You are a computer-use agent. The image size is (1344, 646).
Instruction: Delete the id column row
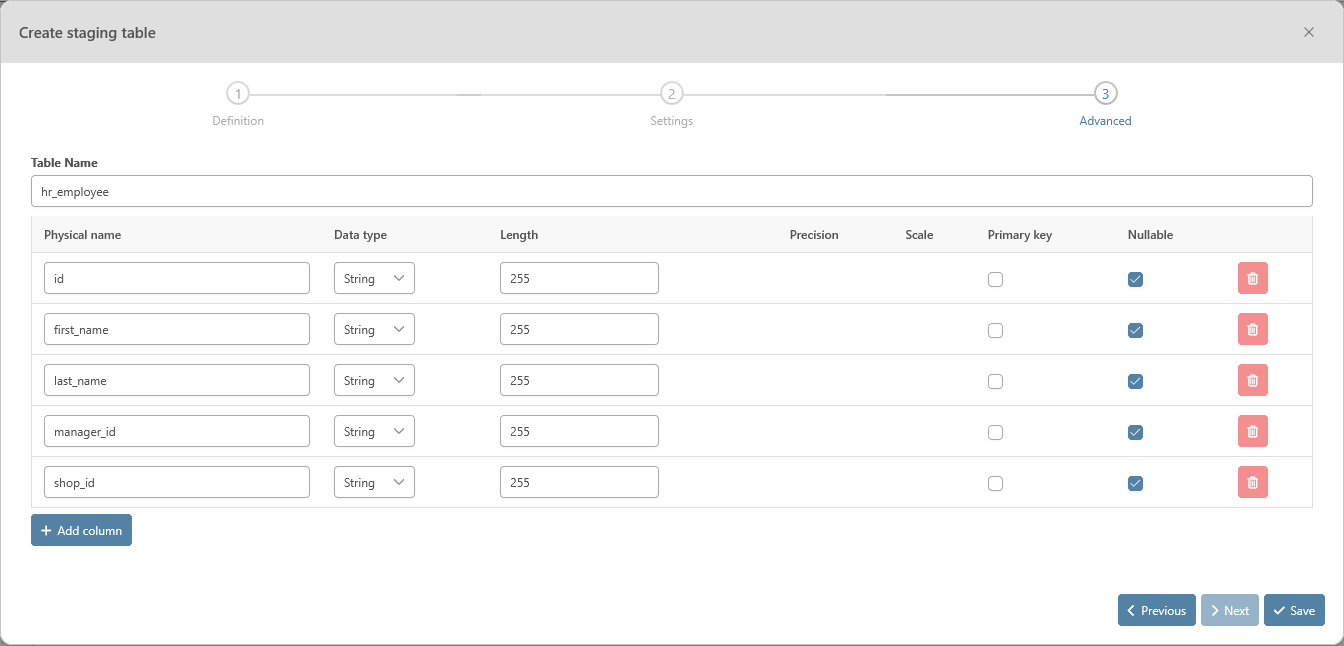[1252, 279]
